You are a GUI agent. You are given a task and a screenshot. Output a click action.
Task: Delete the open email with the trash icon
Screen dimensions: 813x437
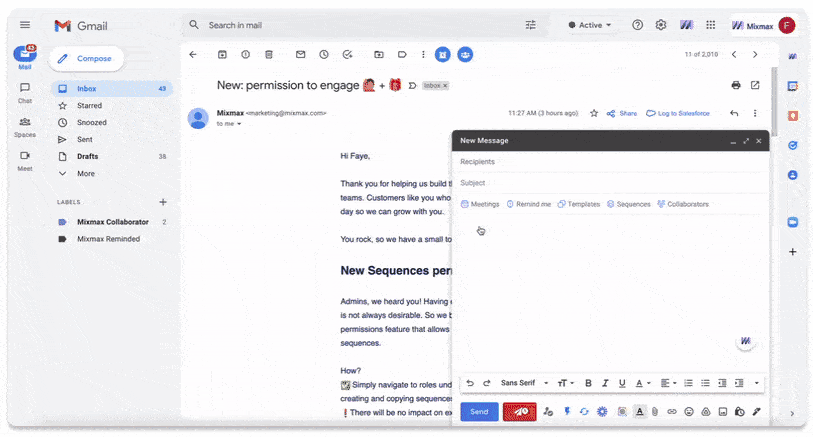tap(269, 54)
